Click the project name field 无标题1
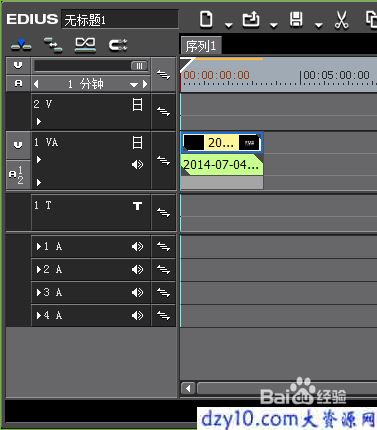 tap(120, 20)
